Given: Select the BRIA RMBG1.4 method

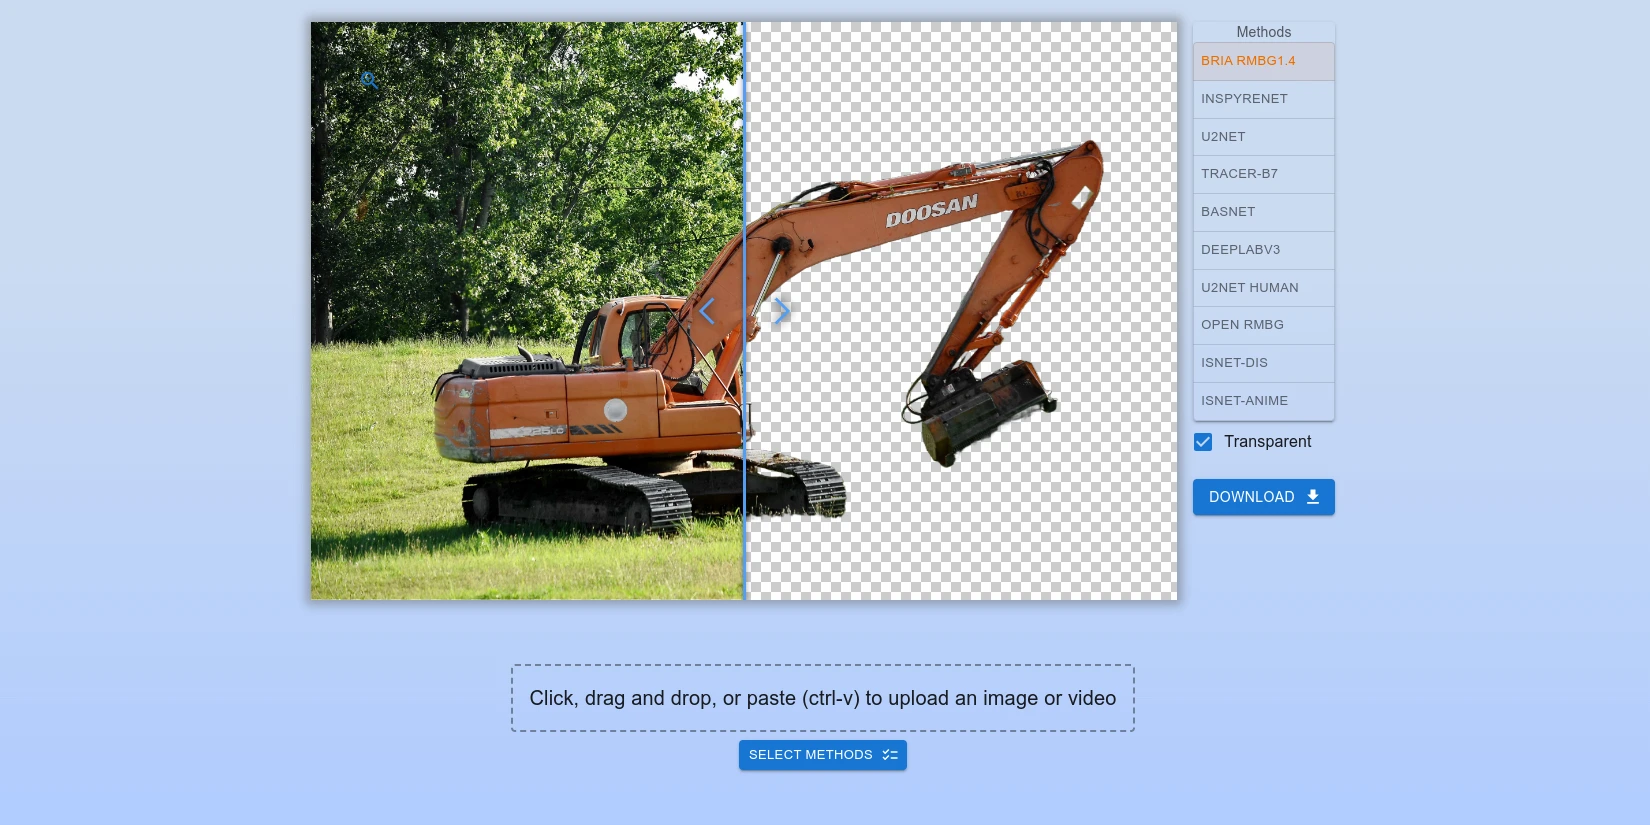Looking at the screenshot, I should (x=1263, y=61).
